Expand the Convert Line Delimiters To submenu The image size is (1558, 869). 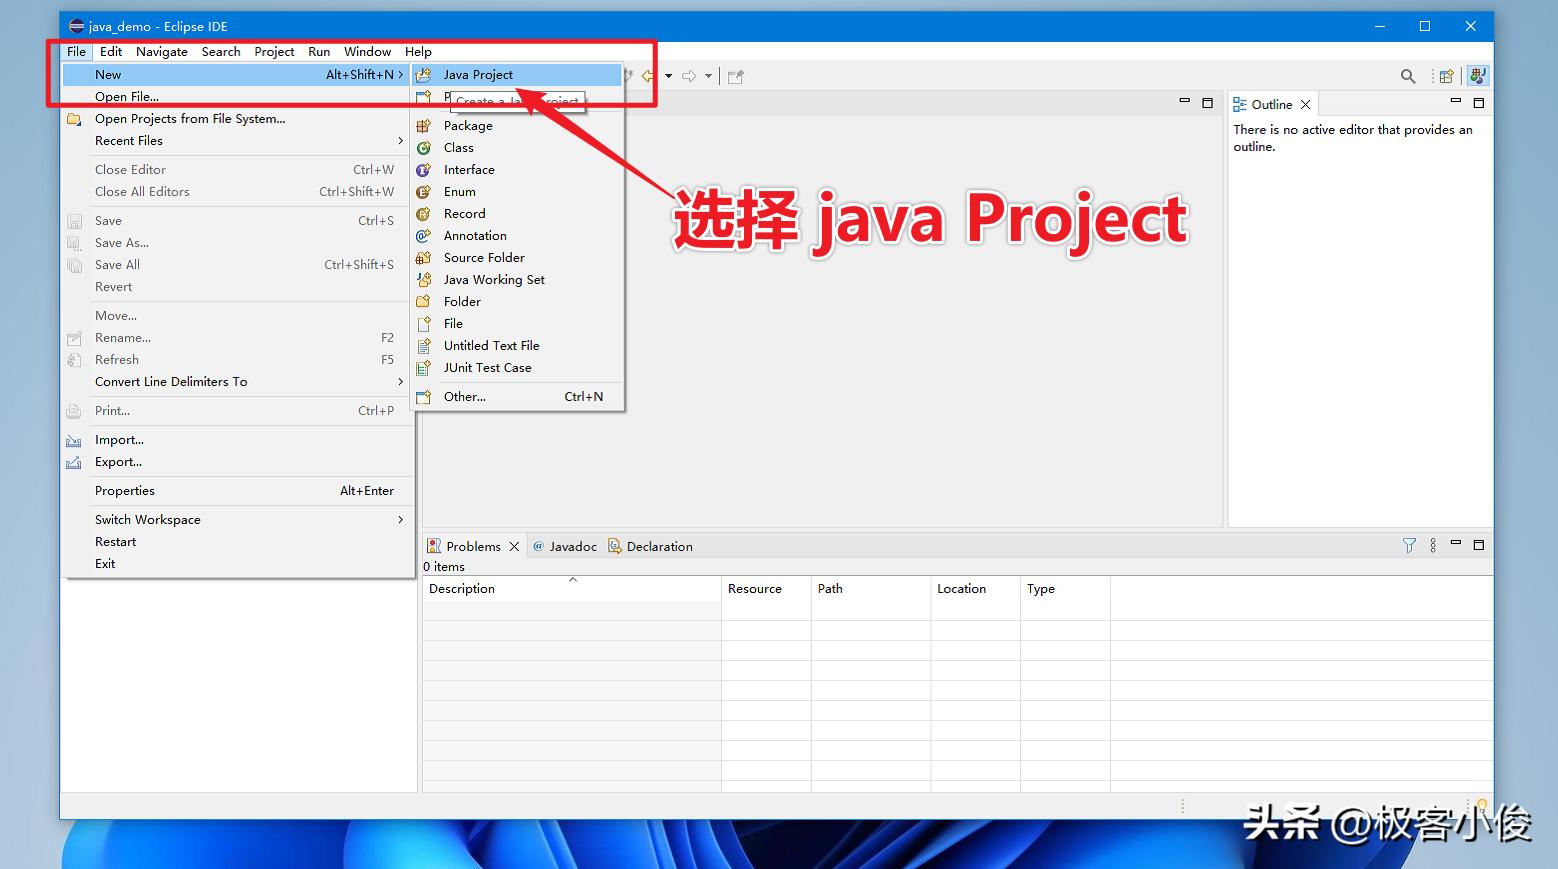click(400, 381)
